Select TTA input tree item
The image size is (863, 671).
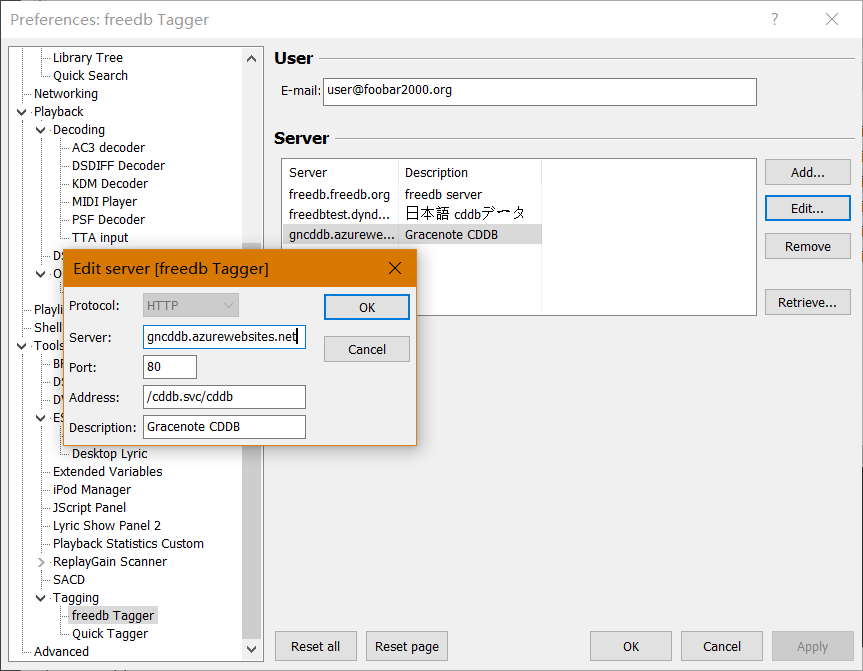tap(100, 238)
